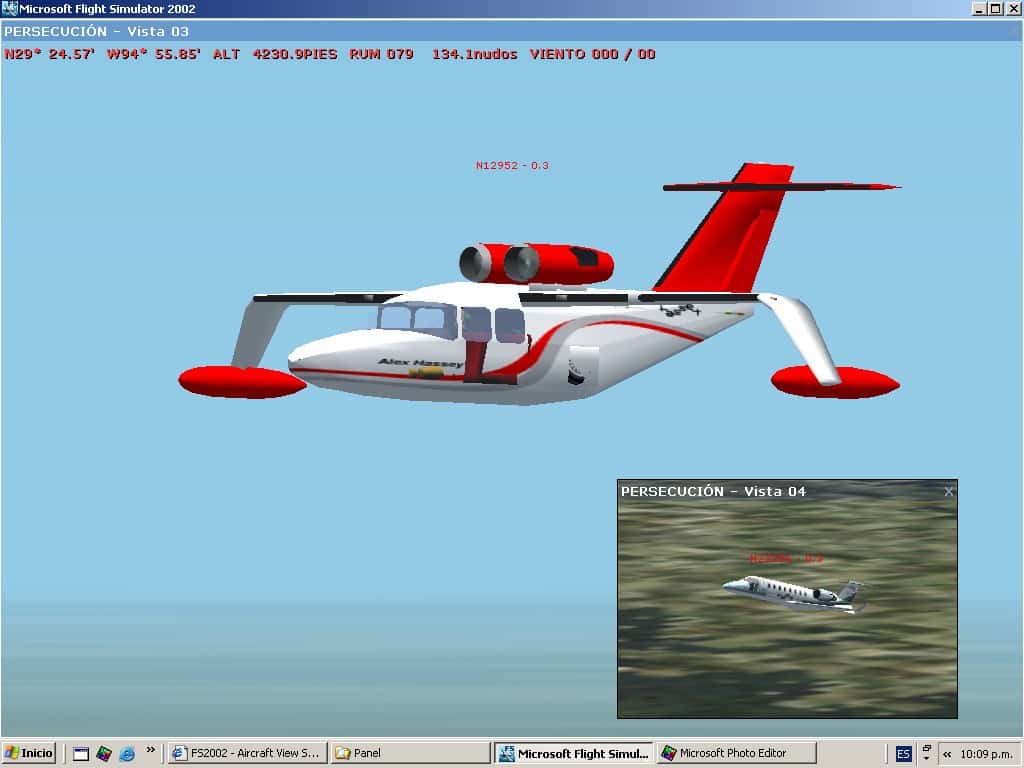Click the system clock showing 10:09 p.m.
Image resolution: width=1024 pixels, height=768 pixels.
[985, 753]
